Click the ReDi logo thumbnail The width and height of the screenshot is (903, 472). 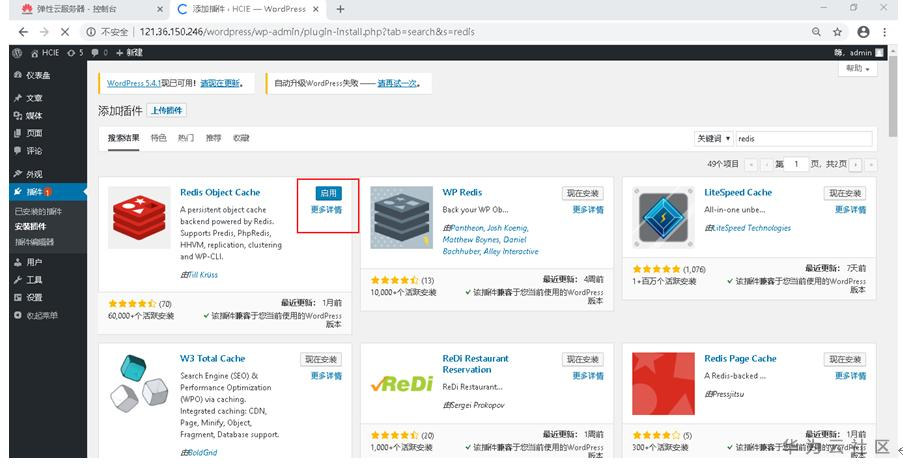[401, 384]
